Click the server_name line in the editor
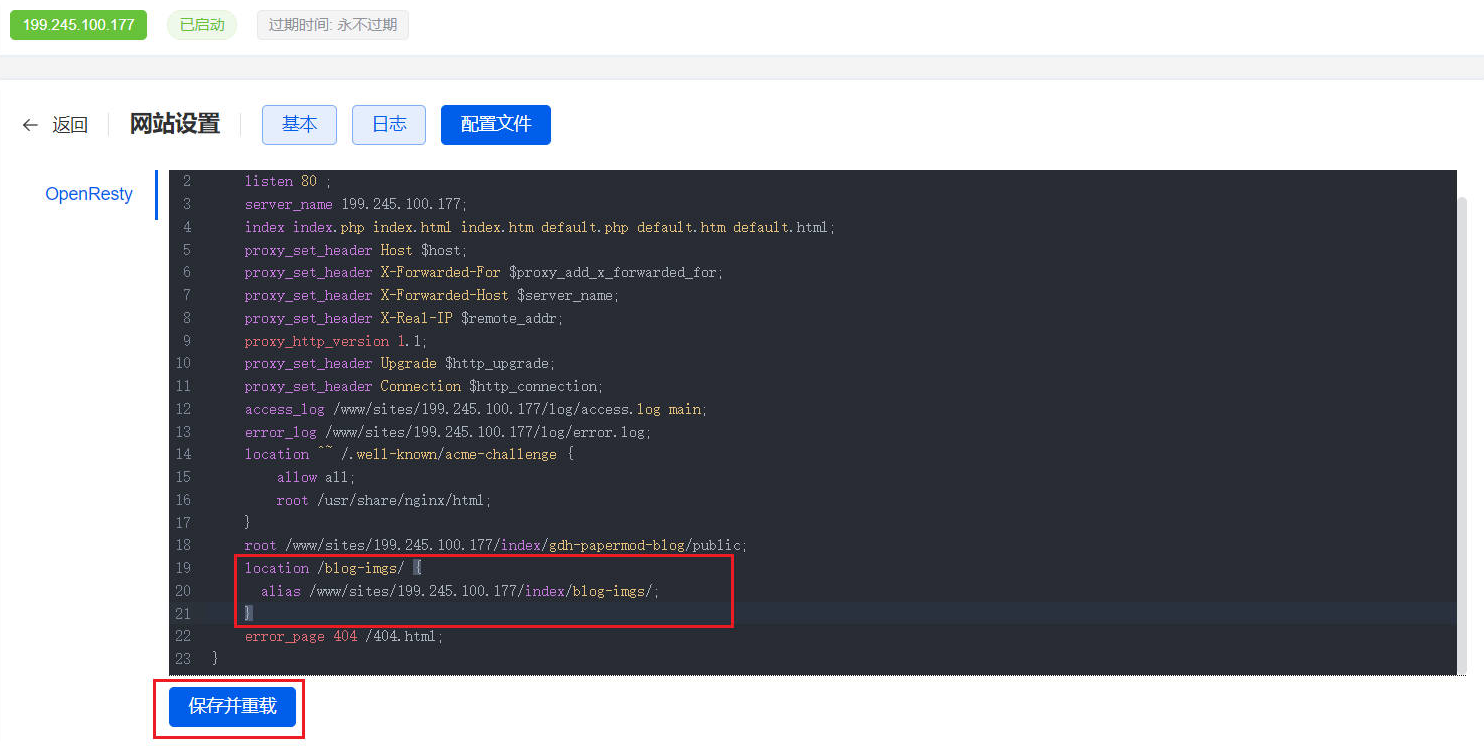Image resolution: width=1484 pixels, height=746 pixels. tap(355, 204)
